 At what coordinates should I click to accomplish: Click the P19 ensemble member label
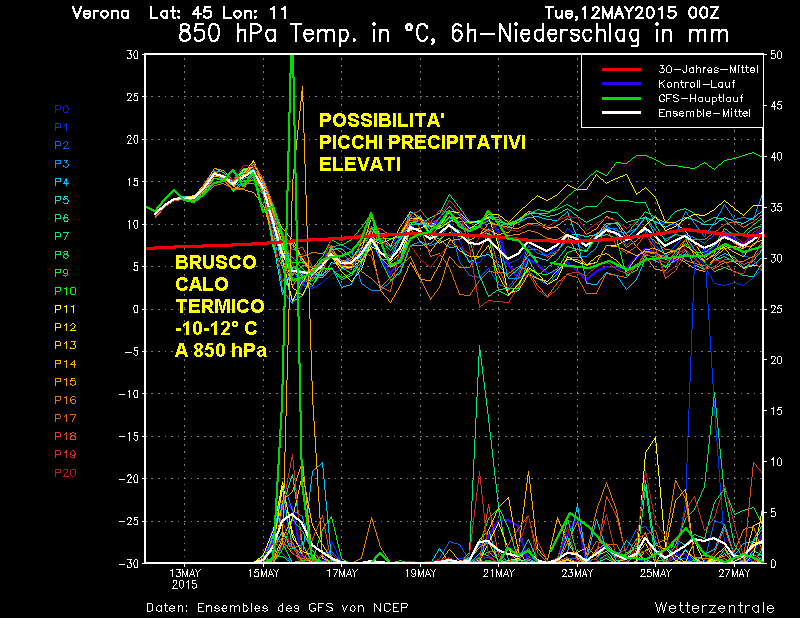pyautogui.click(x=65, y=454)
